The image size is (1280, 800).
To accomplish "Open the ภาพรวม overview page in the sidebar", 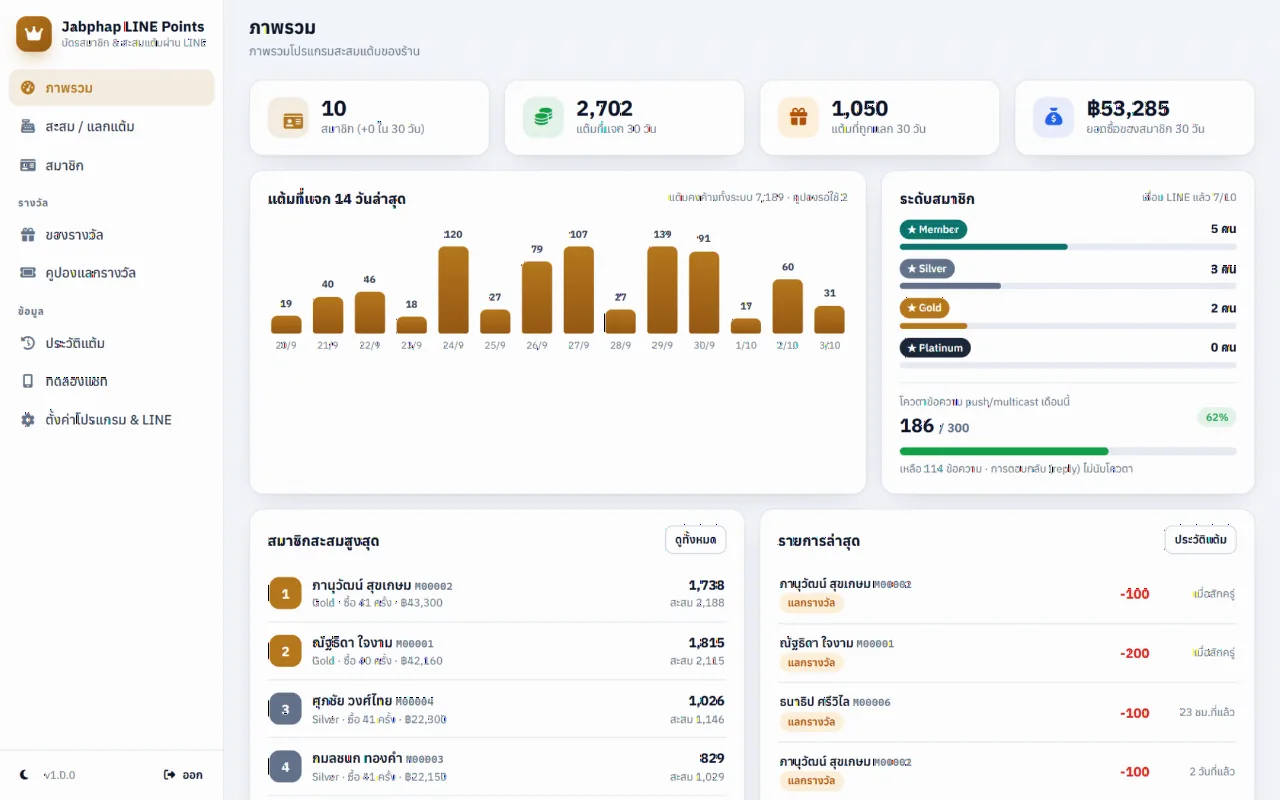I will coord(112,88).
